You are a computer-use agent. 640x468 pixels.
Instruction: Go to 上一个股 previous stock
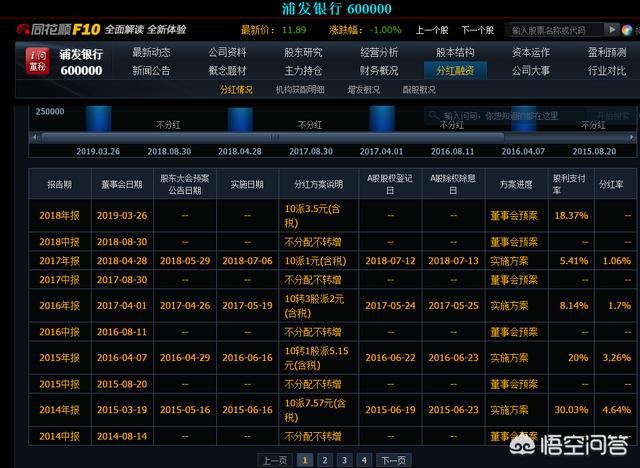pos(432,30)
